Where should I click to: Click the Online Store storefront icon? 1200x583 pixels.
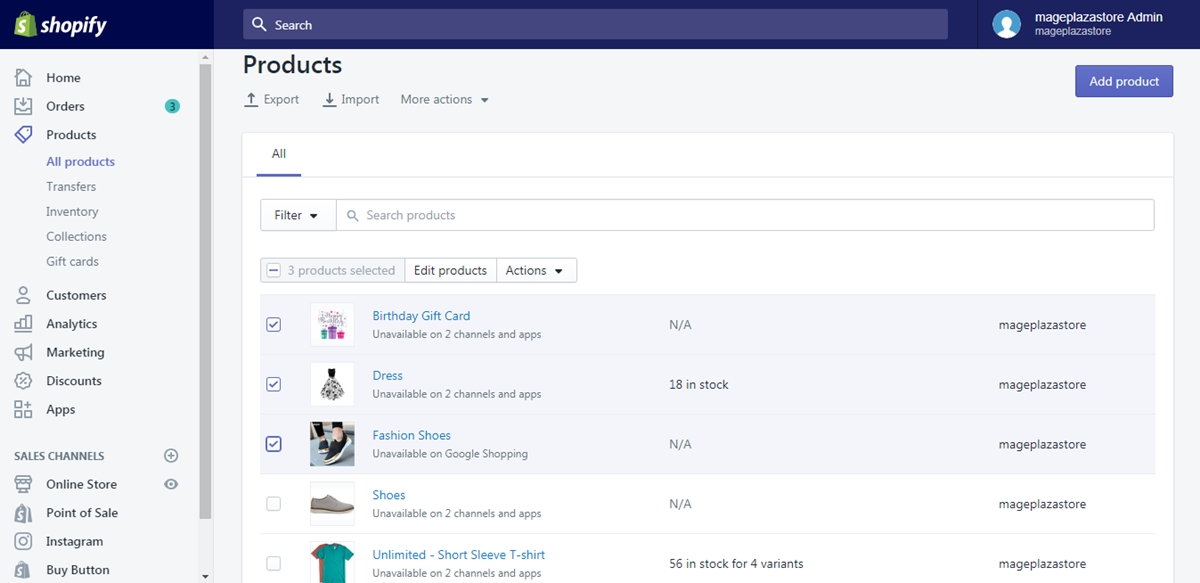23,484
